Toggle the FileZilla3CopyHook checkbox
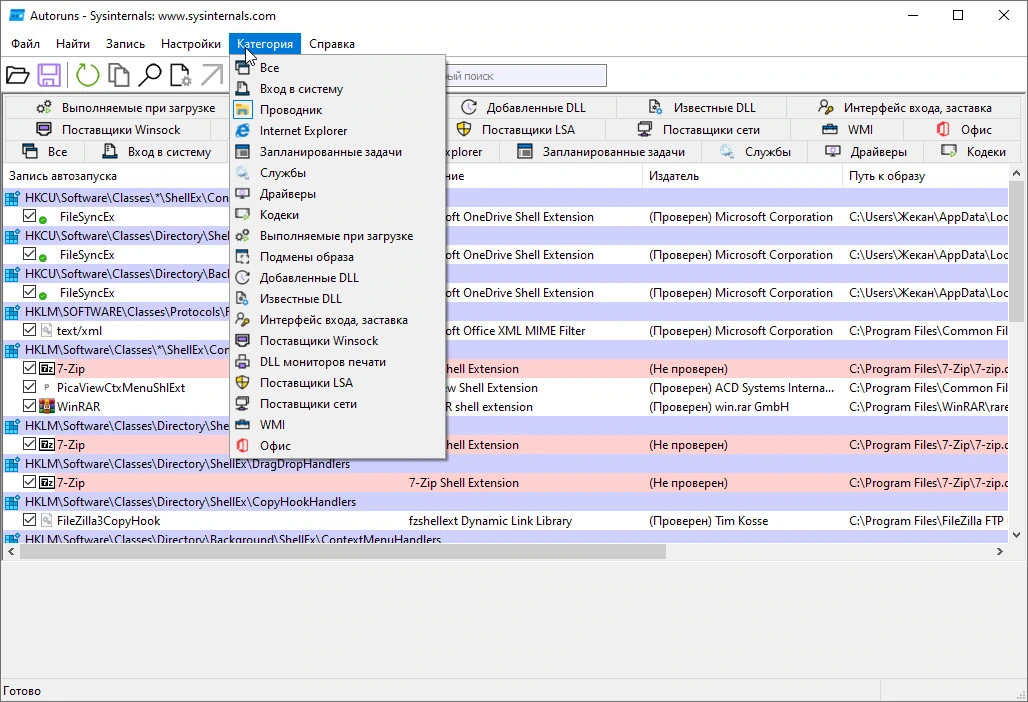Image resolution: width=1028 pixels, height=702 pixels. coord(29,520)
